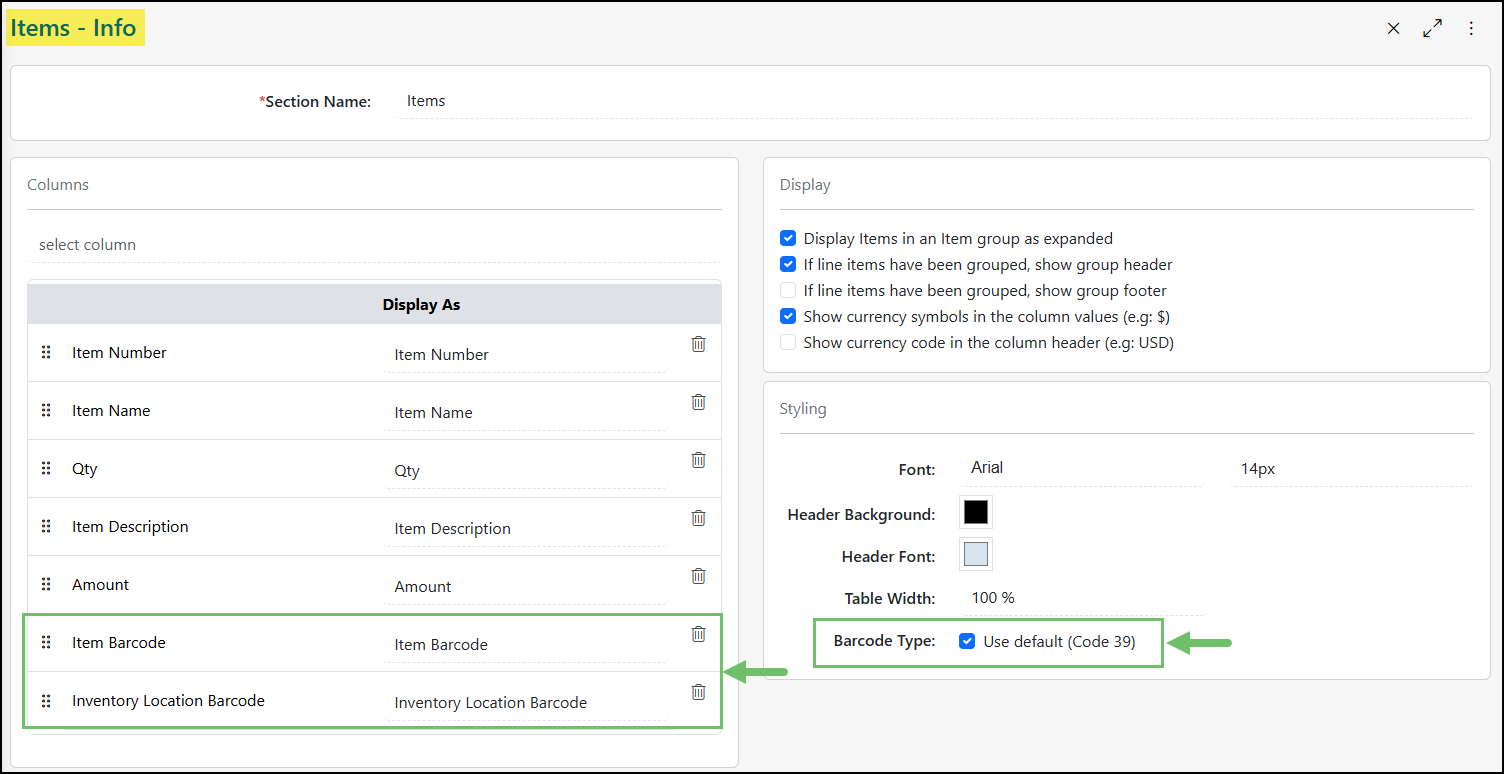1504x774 pixels.
Task: Expand the dialog to full screen
Action: pyautogui.click(x=1432, y=29)
